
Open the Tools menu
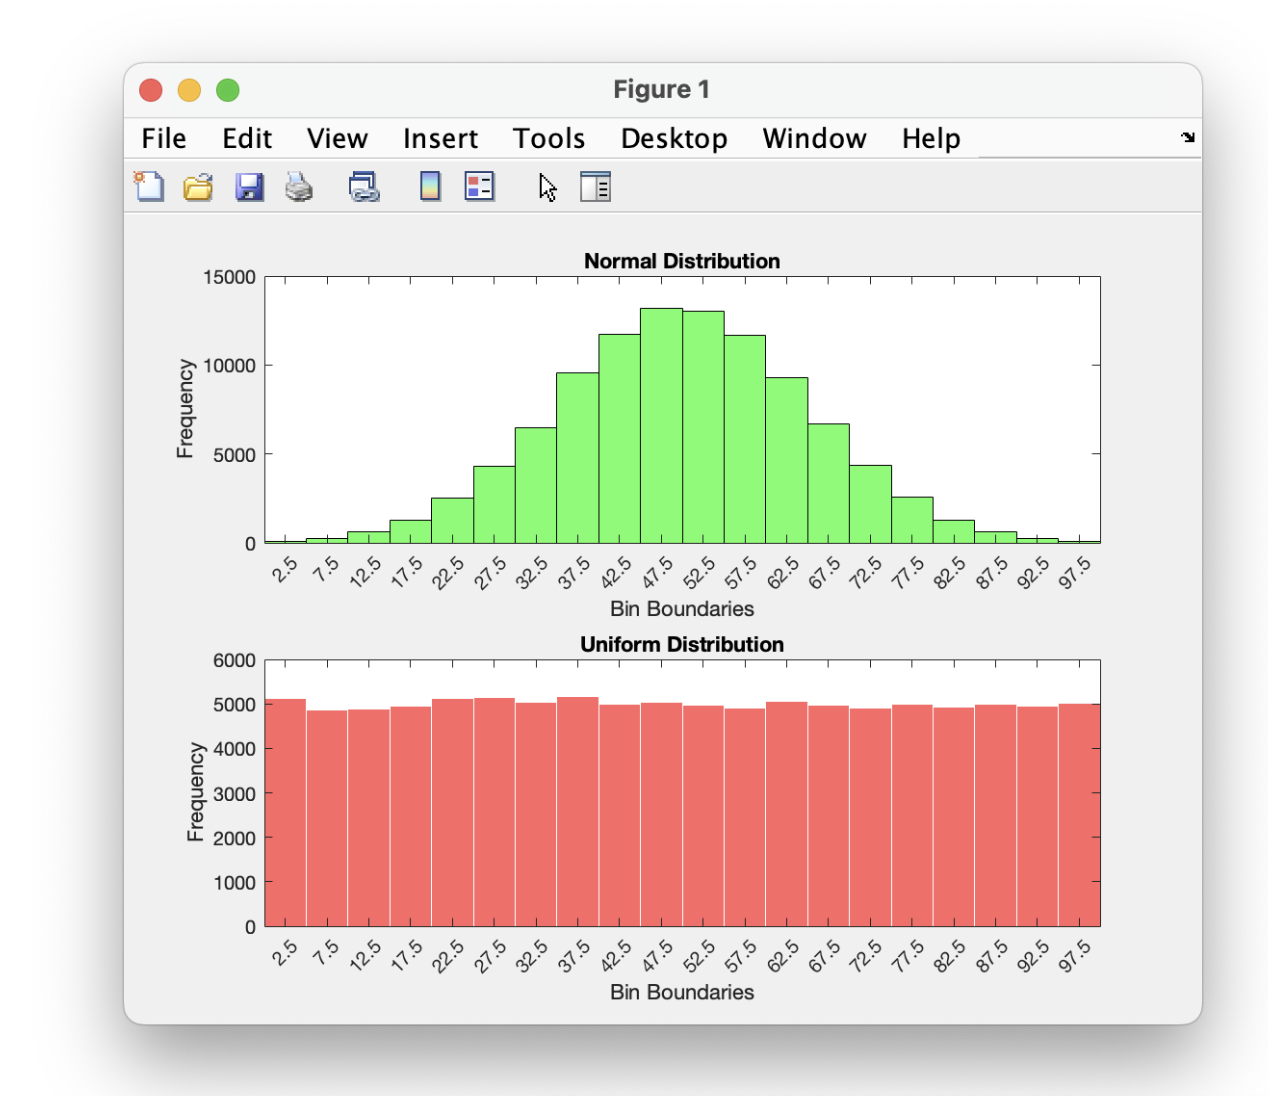point(549,138)
